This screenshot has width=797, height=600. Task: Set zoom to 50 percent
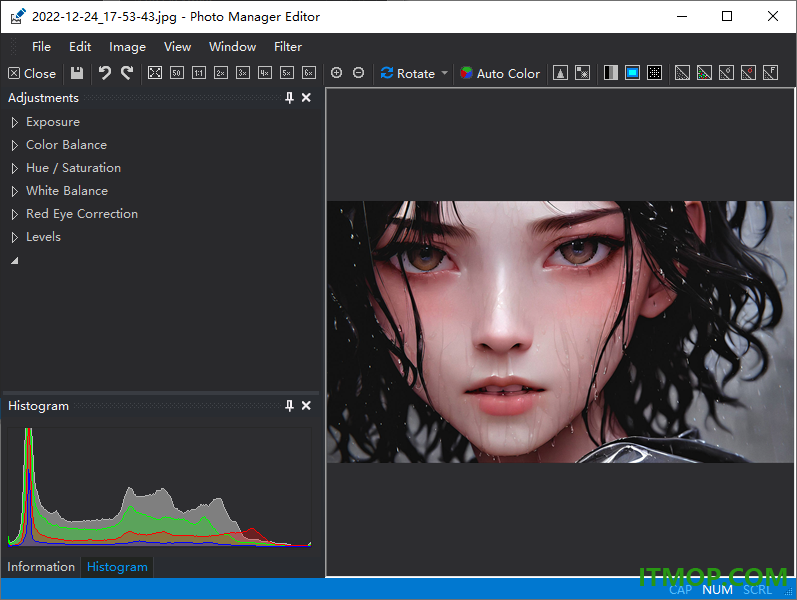tap(177, 73)
